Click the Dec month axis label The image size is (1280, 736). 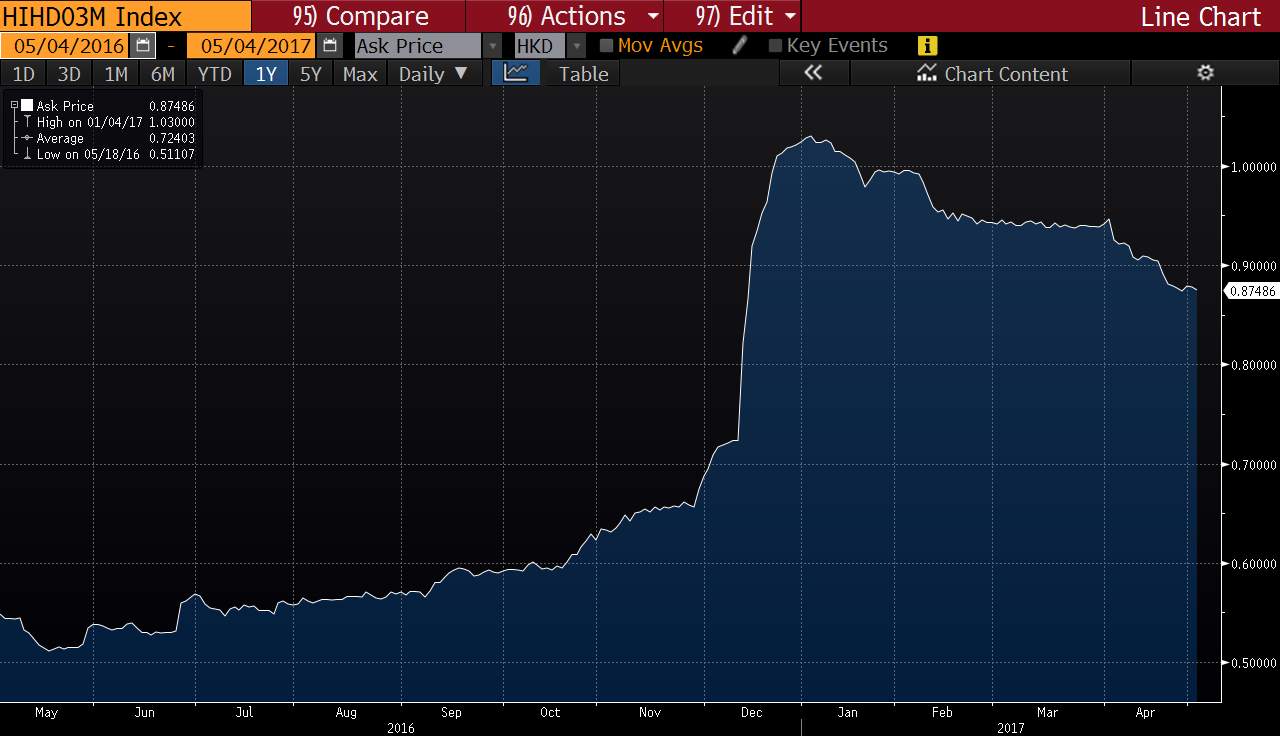pyautogui.click(x=751, y=713)
